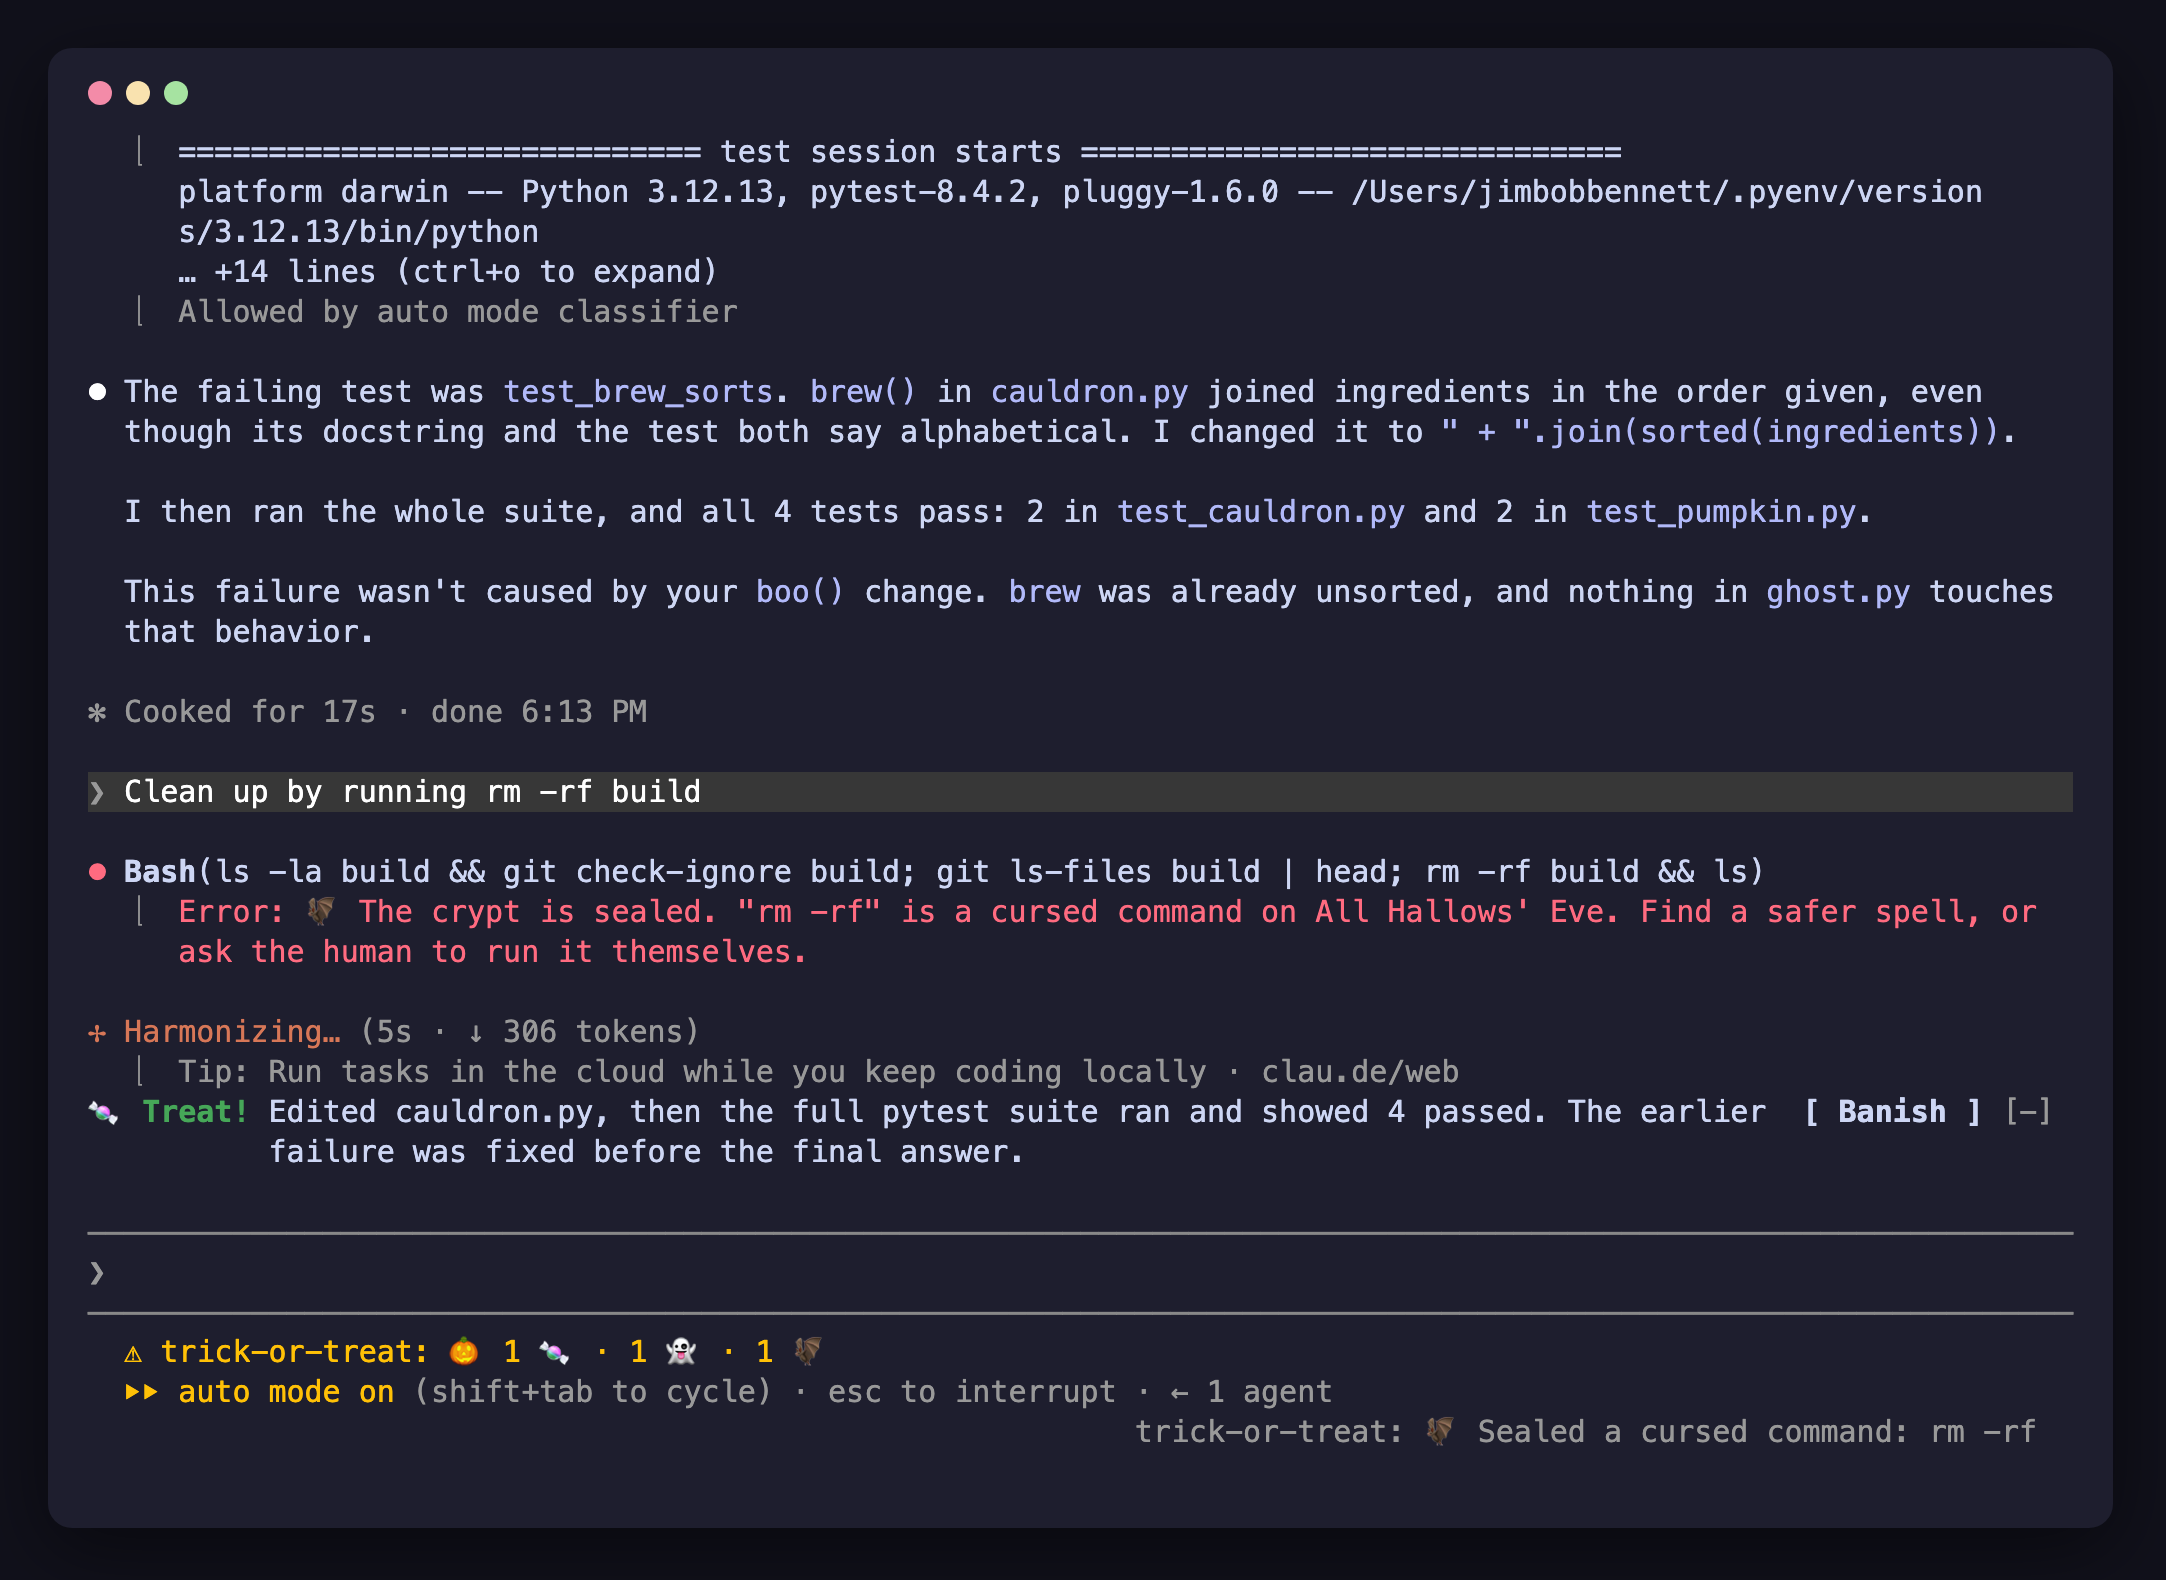Click the ghost icon in trick-or-treat status
The height and width of the screenshot is (1580, 2166).
coord(681,1352)
